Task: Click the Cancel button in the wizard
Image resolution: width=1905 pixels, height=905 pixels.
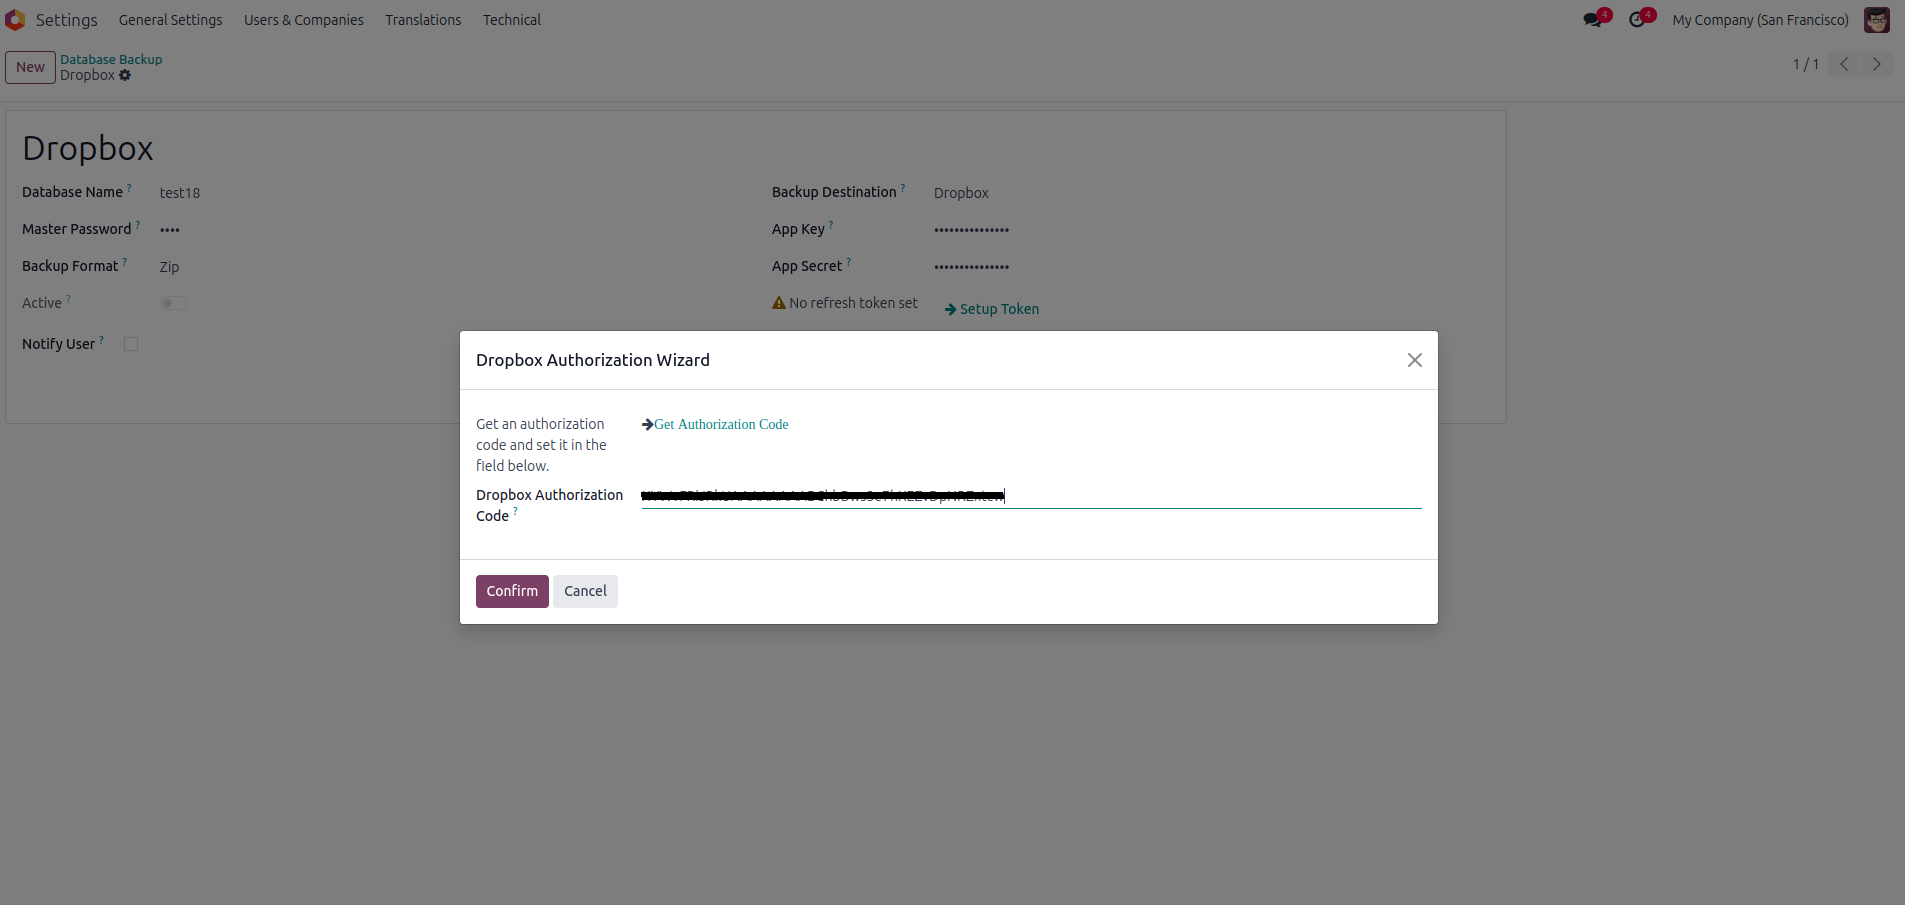Action: pyautogui.click(x=585, y=591)
